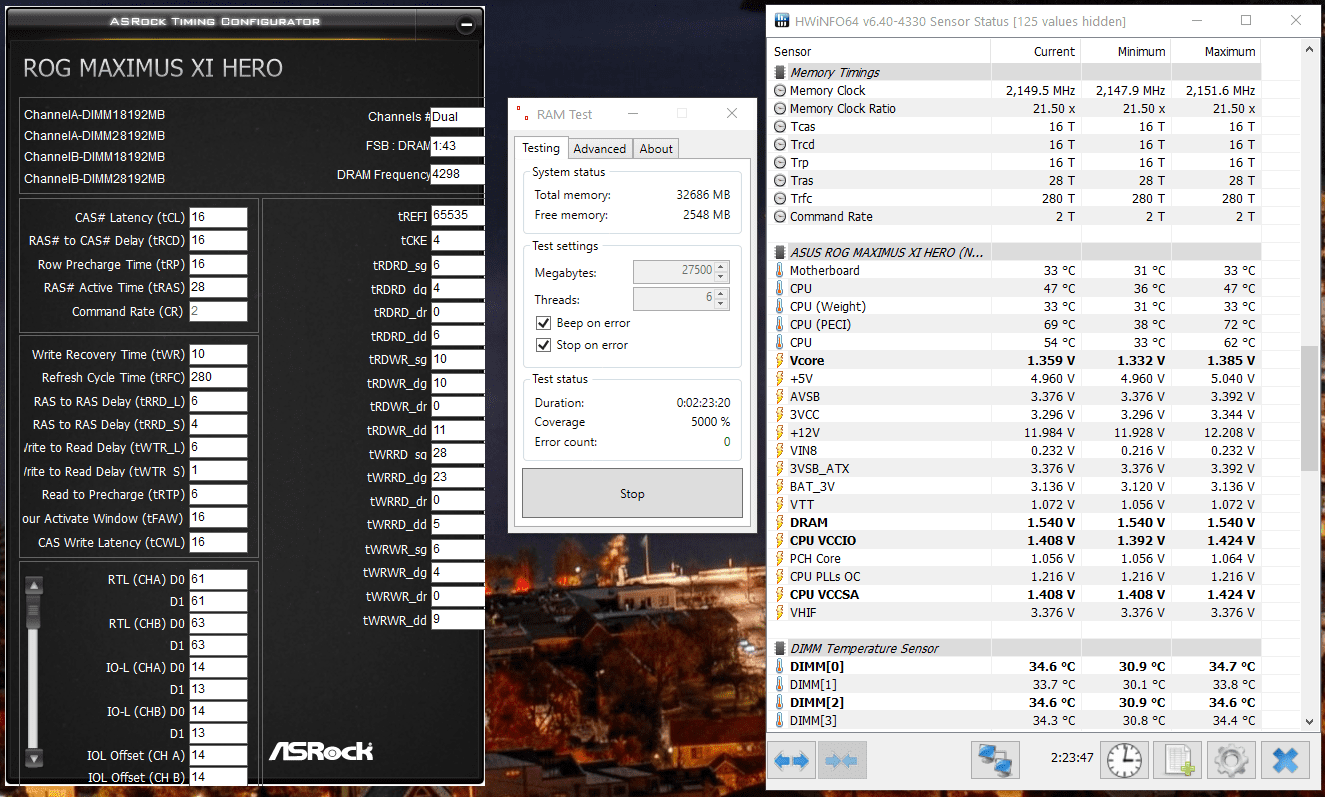Click DRAM voltage lightning icon
The width and height of the screenshot is (1325, 797).
(780, 522)
